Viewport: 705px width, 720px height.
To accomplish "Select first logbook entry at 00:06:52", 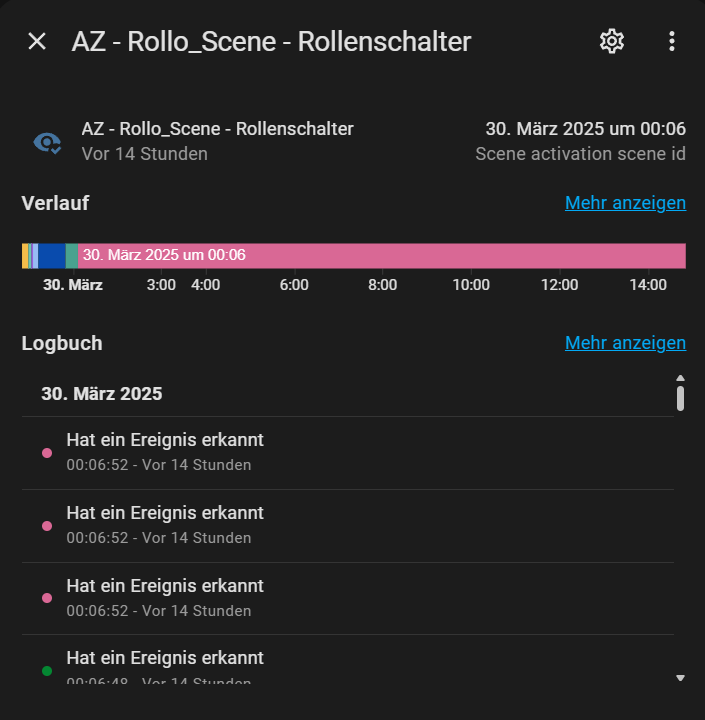I will tap(348, 453).
